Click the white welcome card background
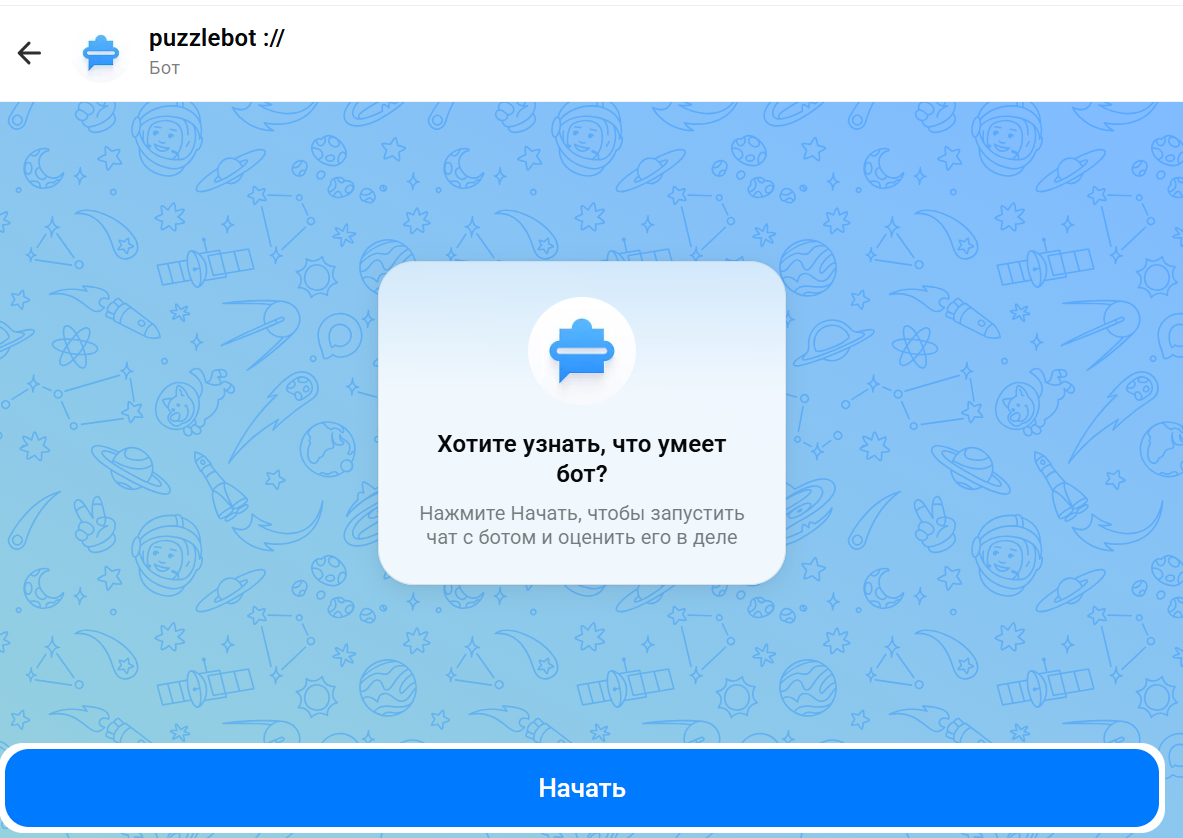 click(x=582, y=422)
